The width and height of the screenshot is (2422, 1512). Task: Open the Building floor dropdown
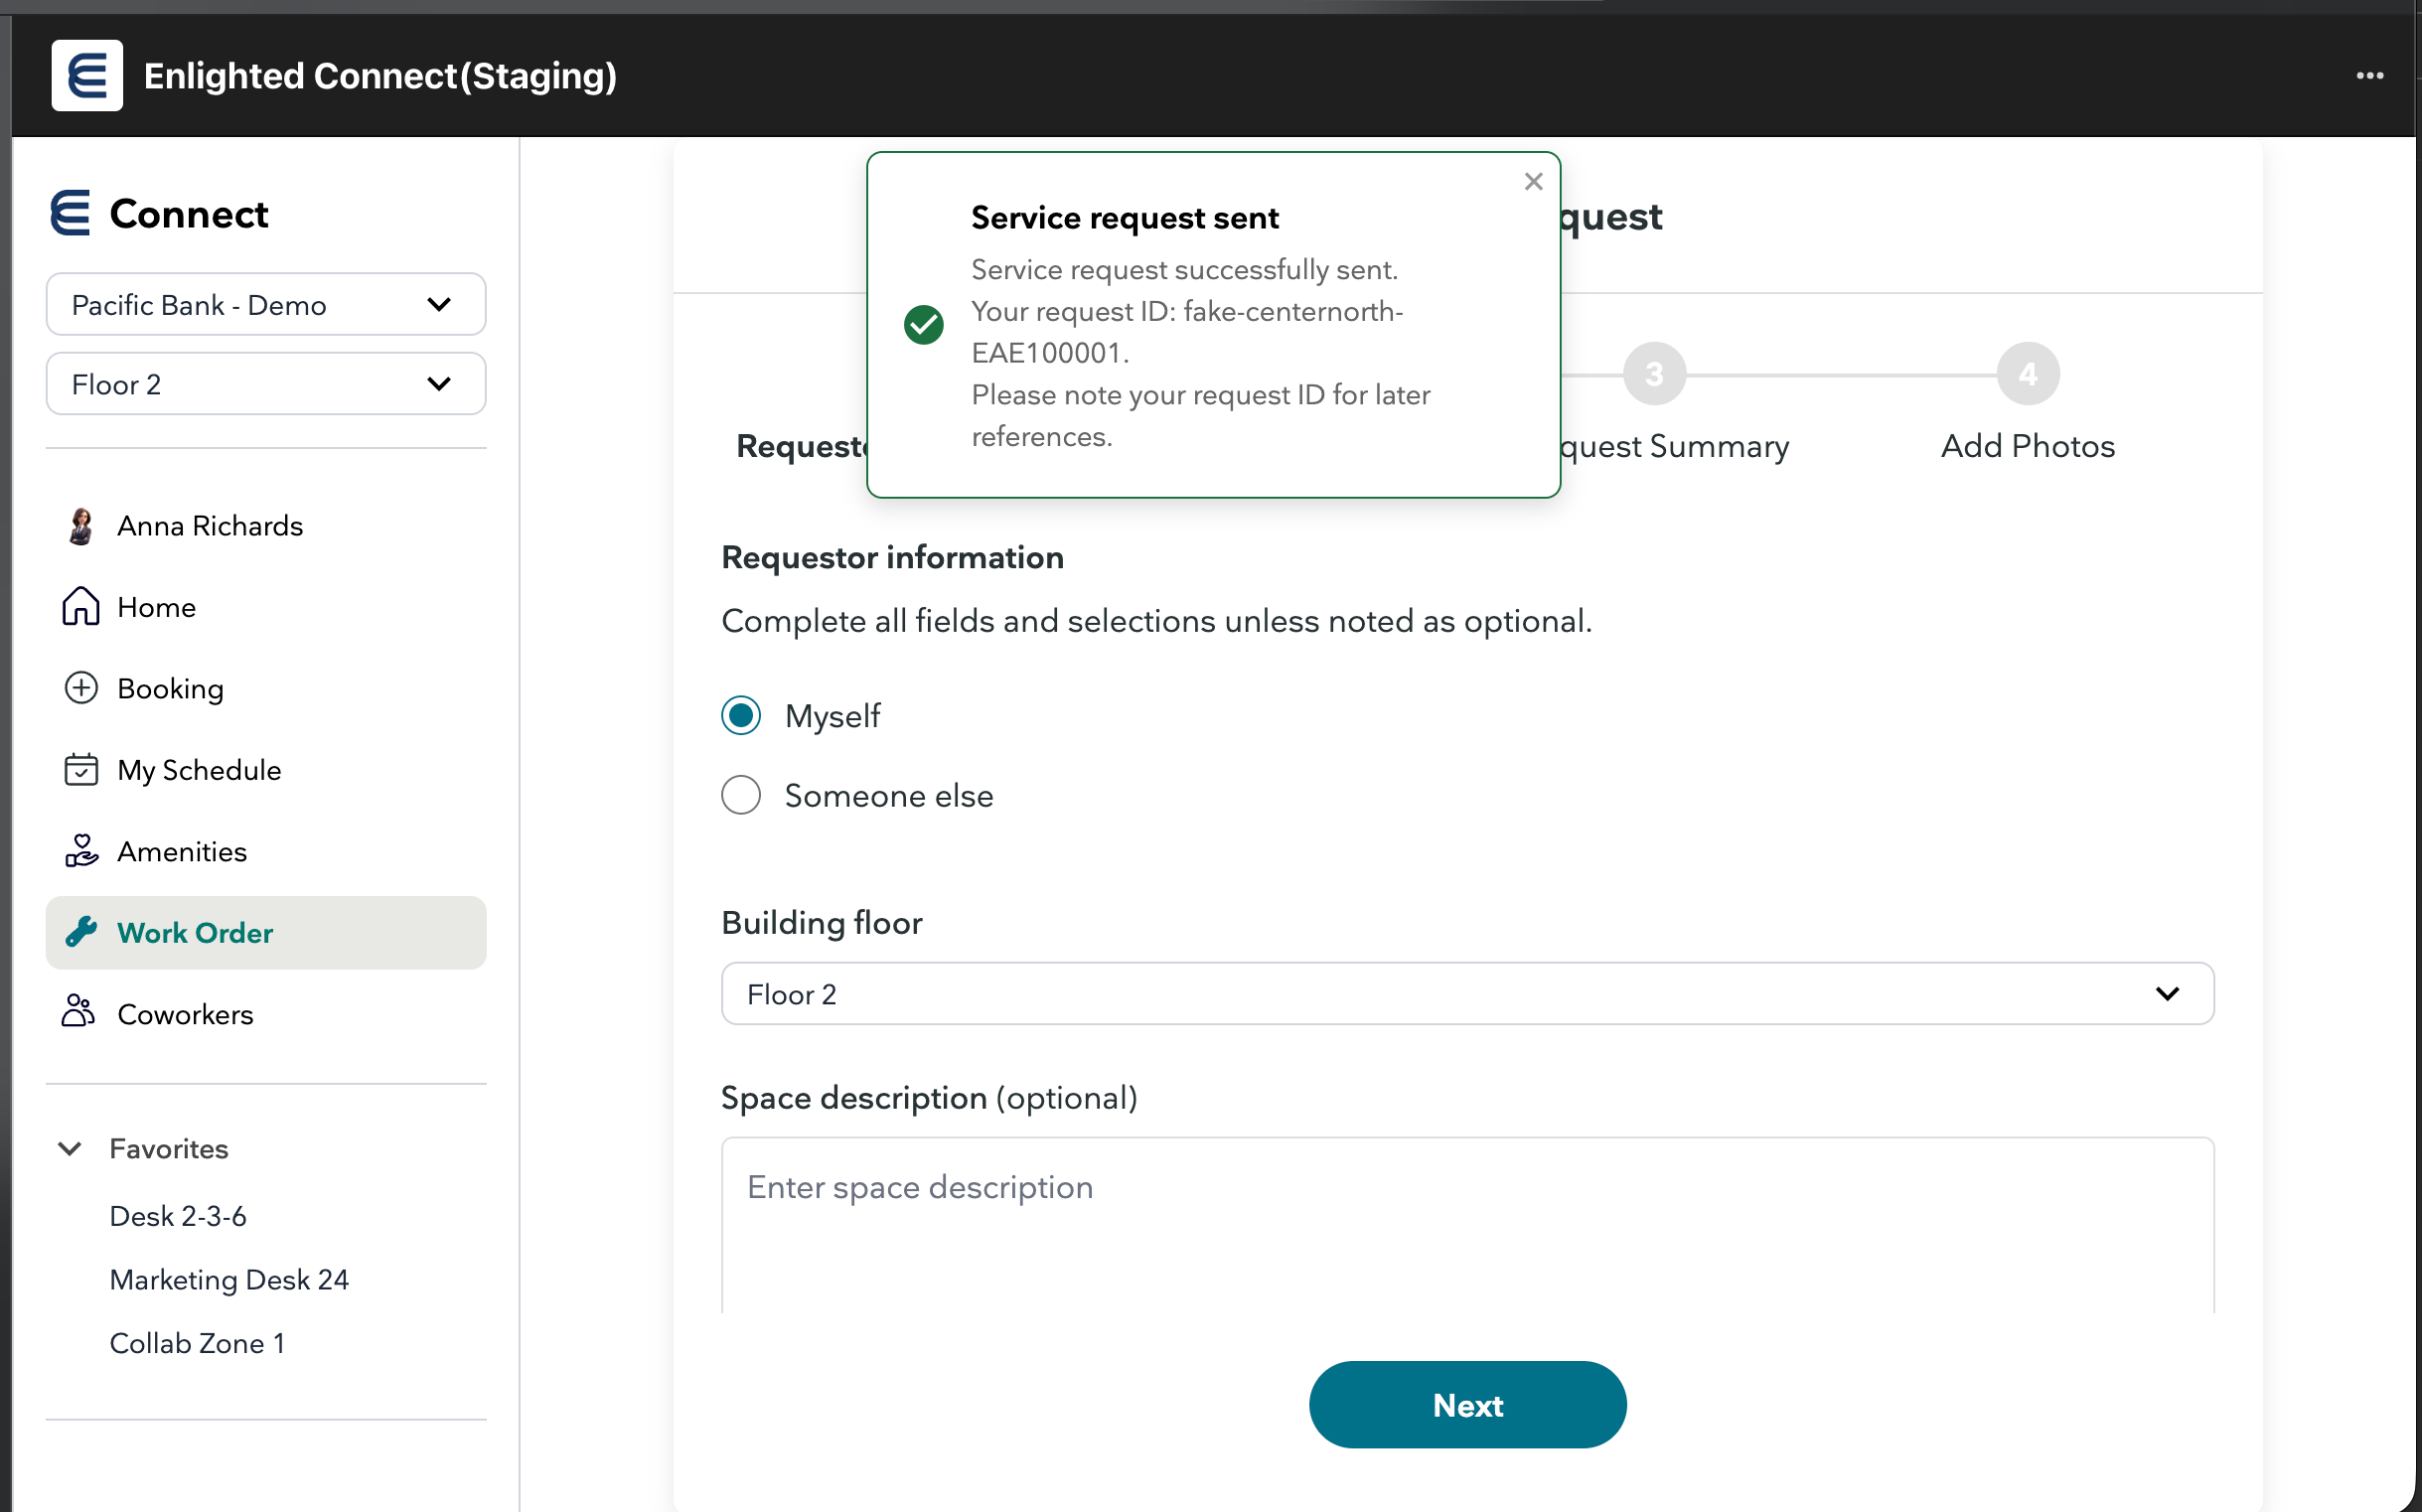[x=1467, y=993]
